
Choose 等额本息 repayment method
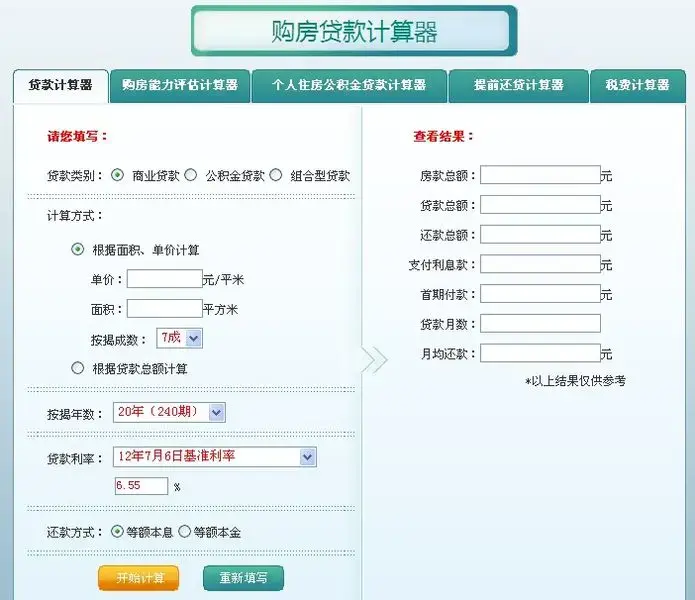118,532
